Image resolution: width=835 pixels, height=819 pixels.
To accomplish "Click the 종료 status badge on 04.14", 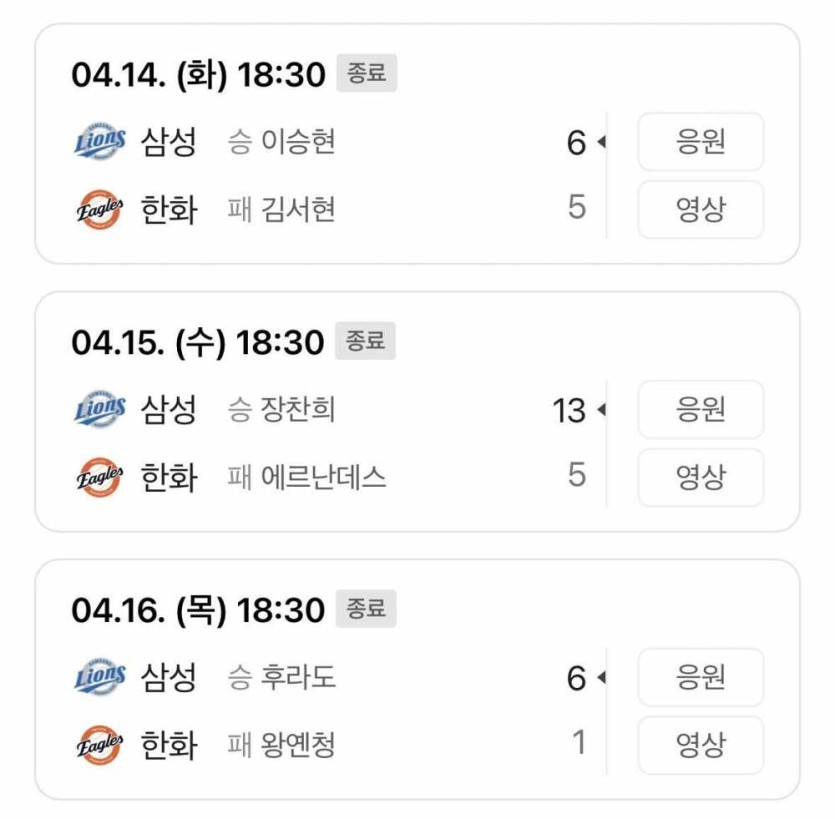I will pyautogui.click(x=366, y=74).
